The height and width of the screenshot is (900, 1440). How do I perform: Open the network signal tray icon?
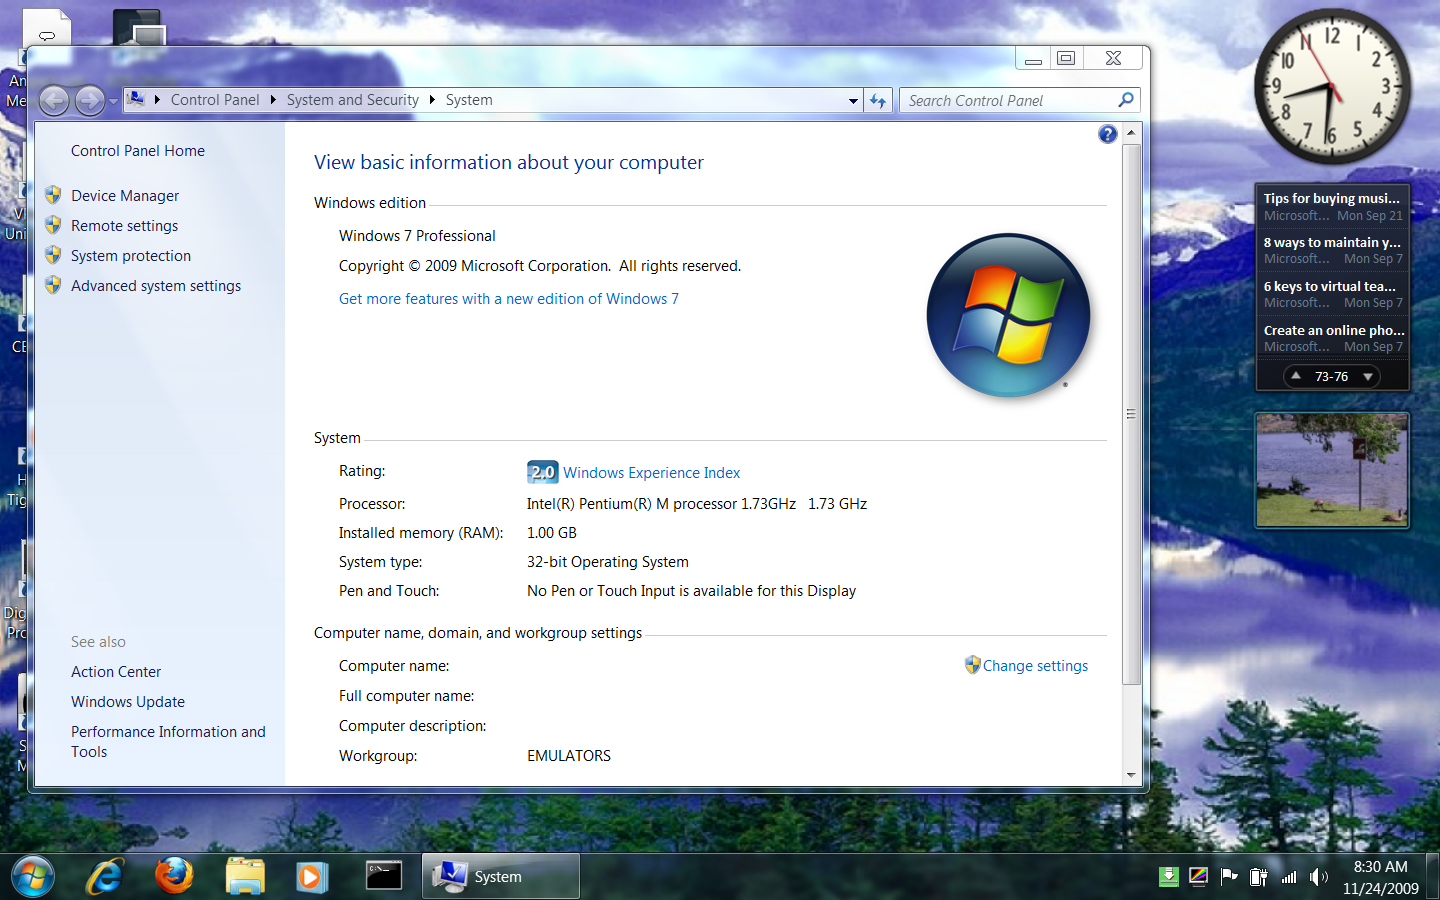pyautogui.click(x=1289, y=877)
